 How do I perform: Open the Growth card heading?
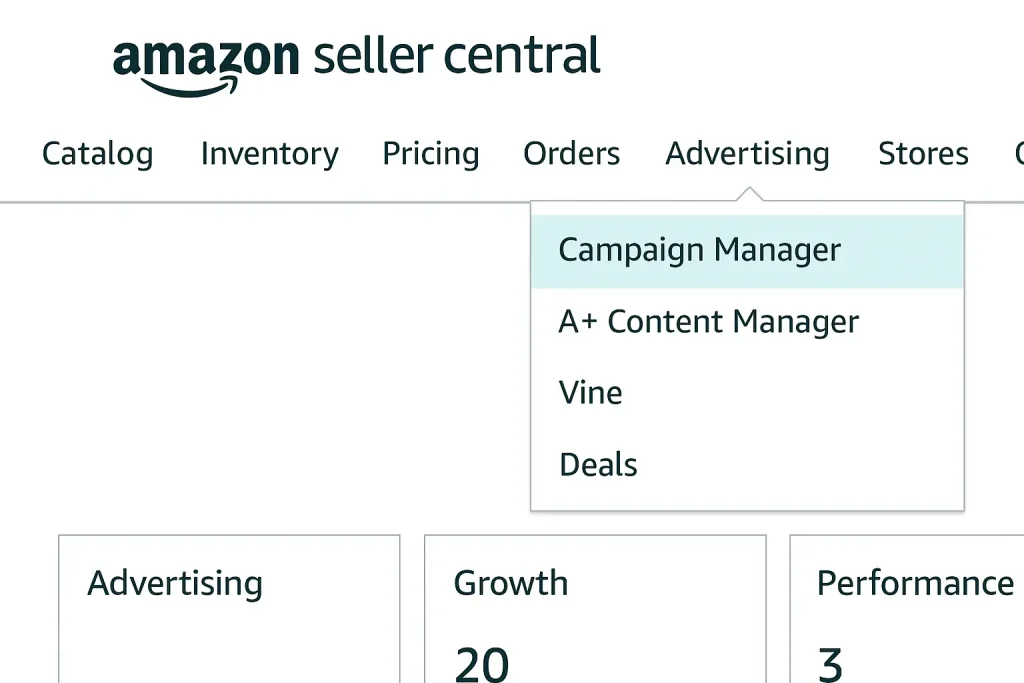pos(510,584)
